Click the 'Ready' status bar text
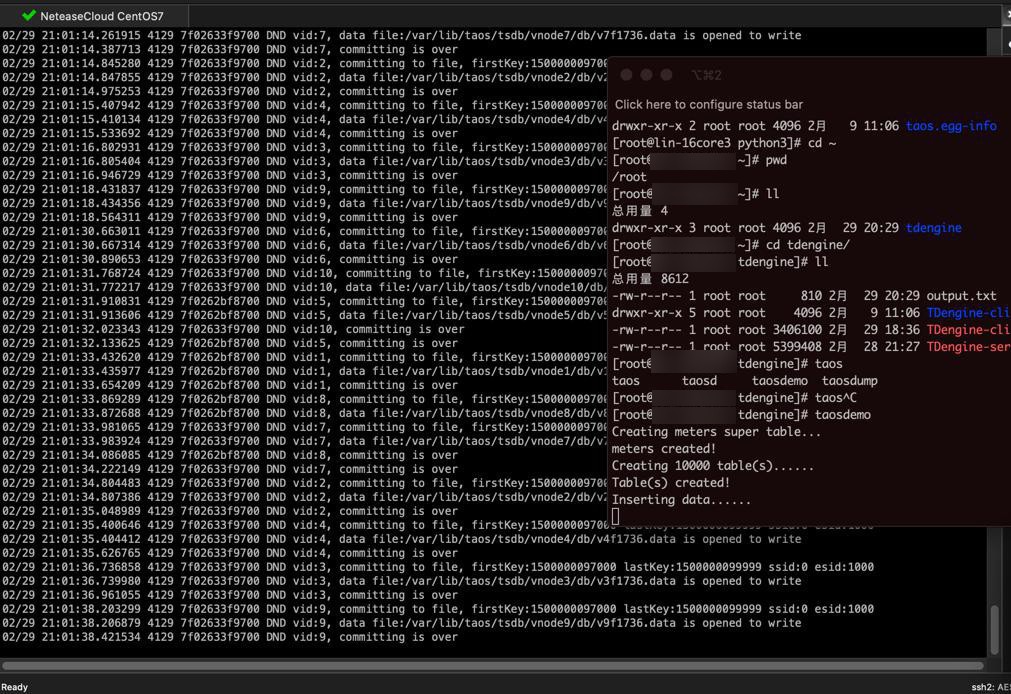This screenshot has height=694, width=1011. (14, 687)
